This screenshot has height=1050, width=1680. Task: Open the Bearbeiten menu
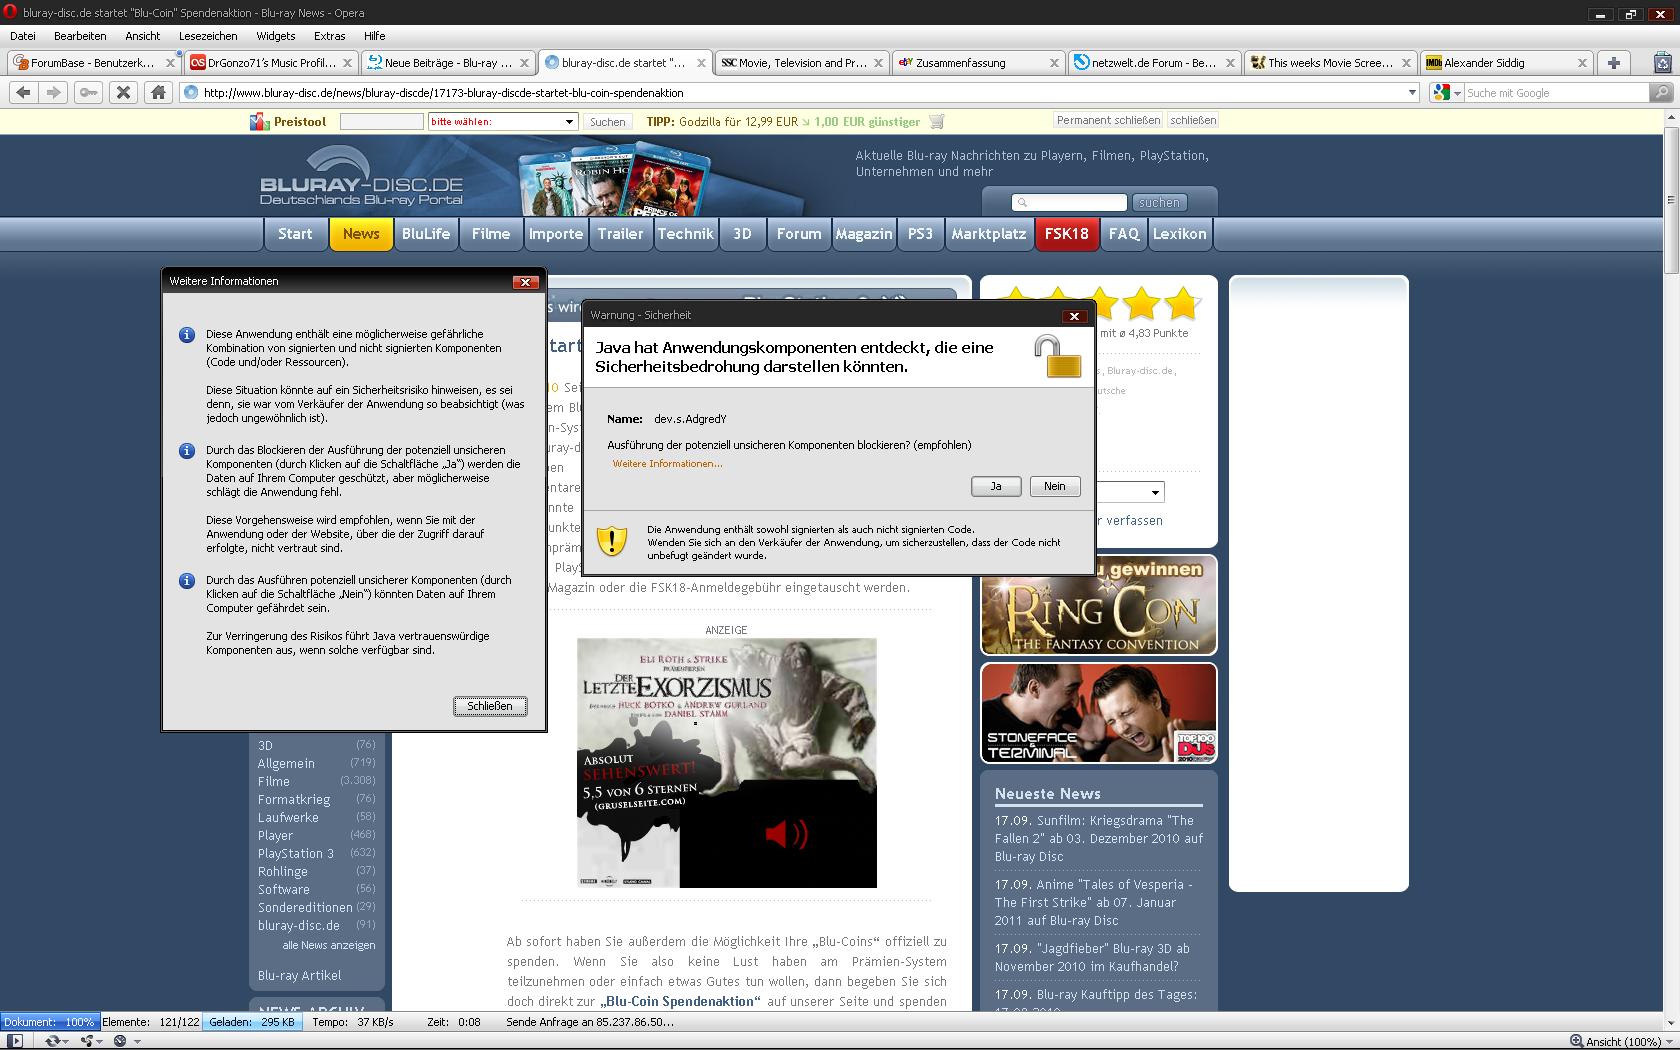coord(80,36)
